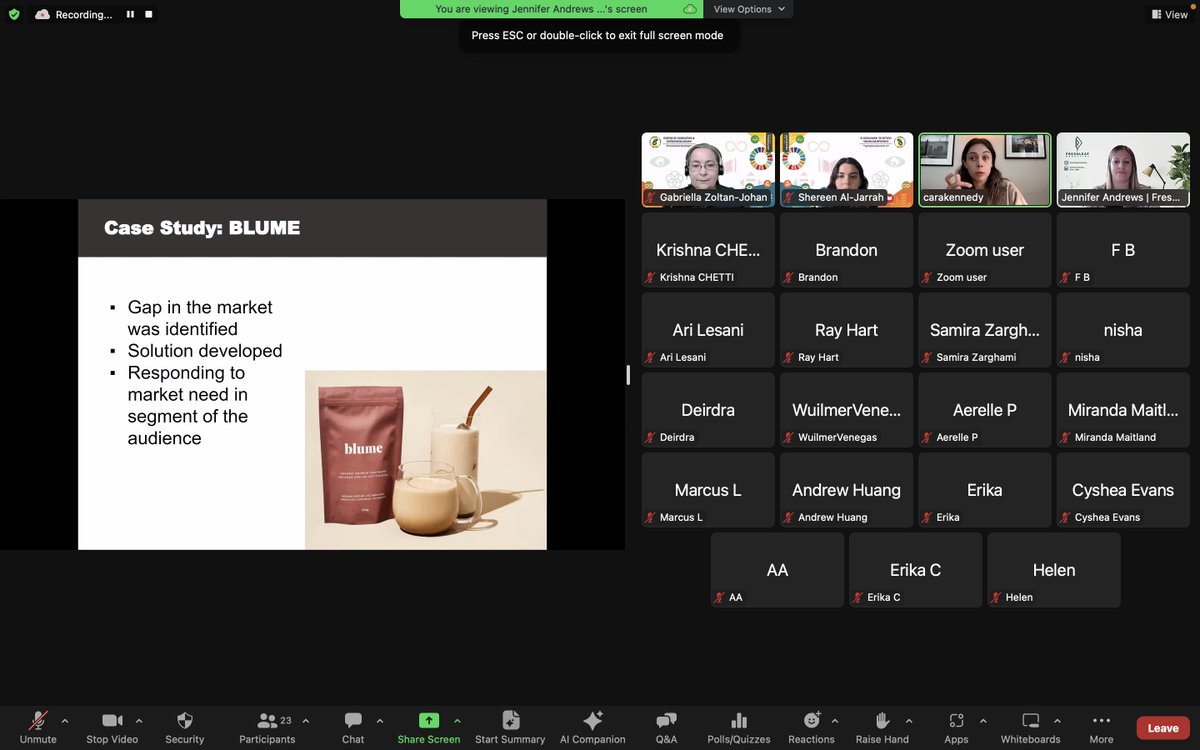The image size is (1200, 750).
Task: Click divider handle between share and gallery
Action: [628, 375]
